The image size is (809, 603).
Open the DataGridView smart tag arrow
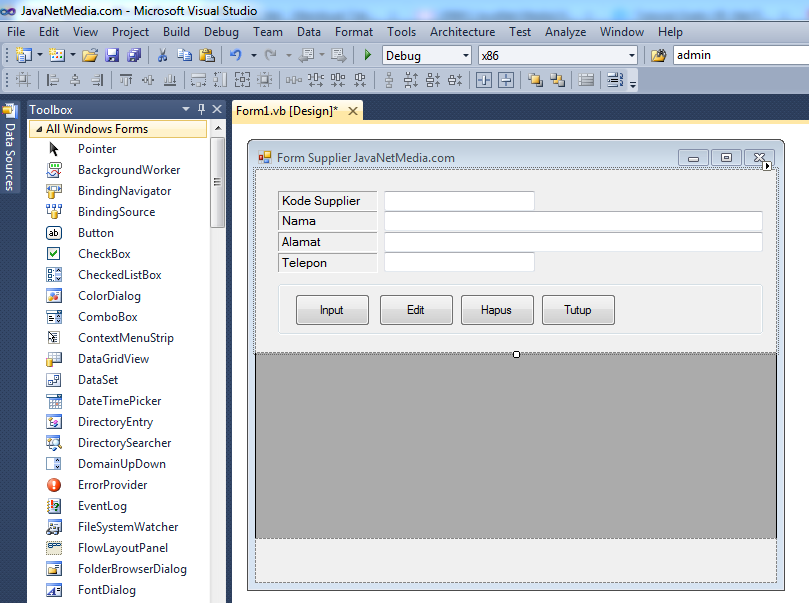point(767,166)
